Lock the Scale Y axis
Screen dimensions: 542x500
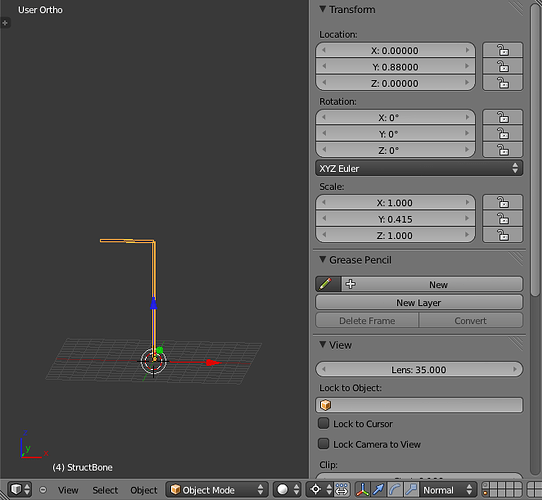pos(503,219)
